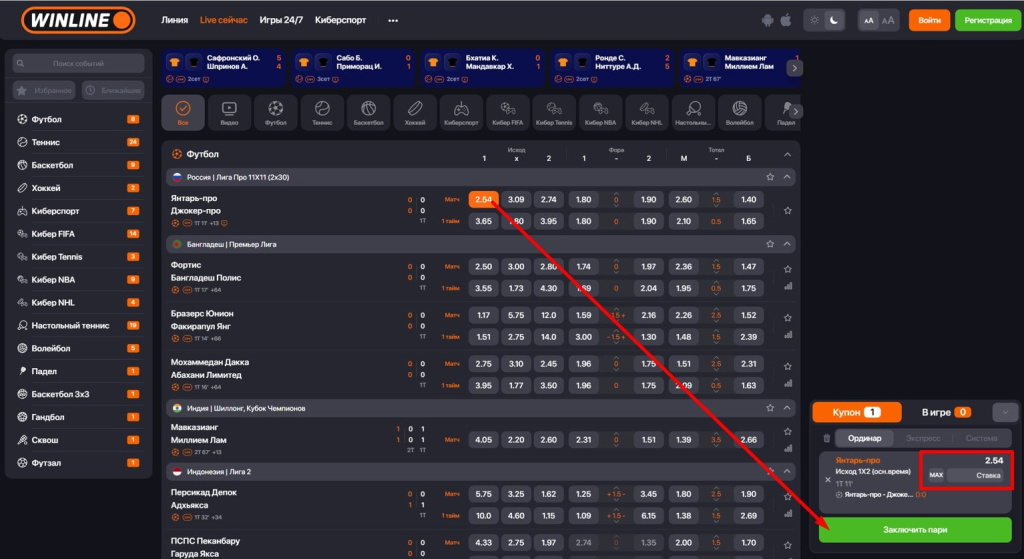Image resolution: width=1024 pixels, height=559 pixels.
Task: Open the Android app download icon
Action: (767, 20)
